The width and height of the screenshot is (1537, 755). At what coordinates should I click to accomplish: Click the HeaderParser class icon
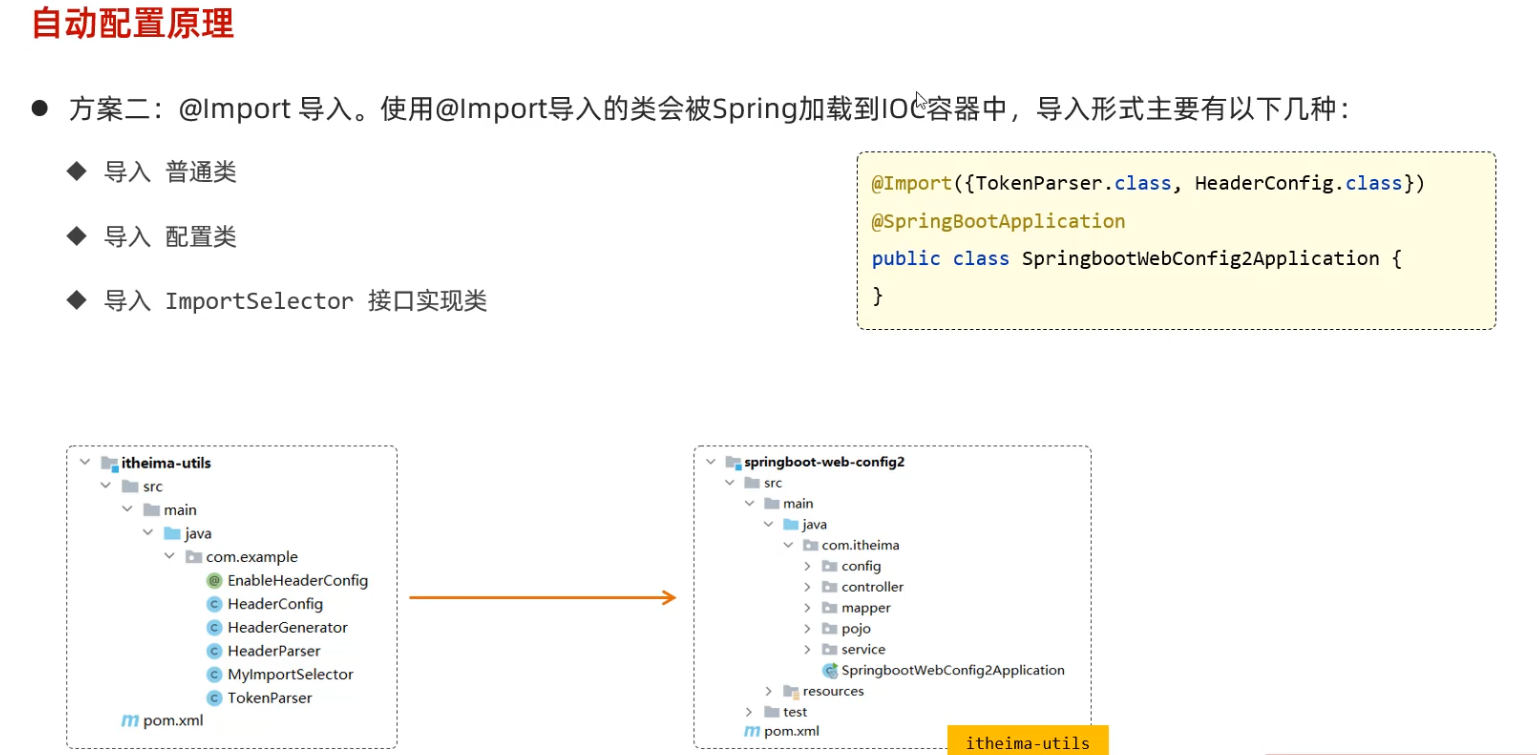click(213, 651)
